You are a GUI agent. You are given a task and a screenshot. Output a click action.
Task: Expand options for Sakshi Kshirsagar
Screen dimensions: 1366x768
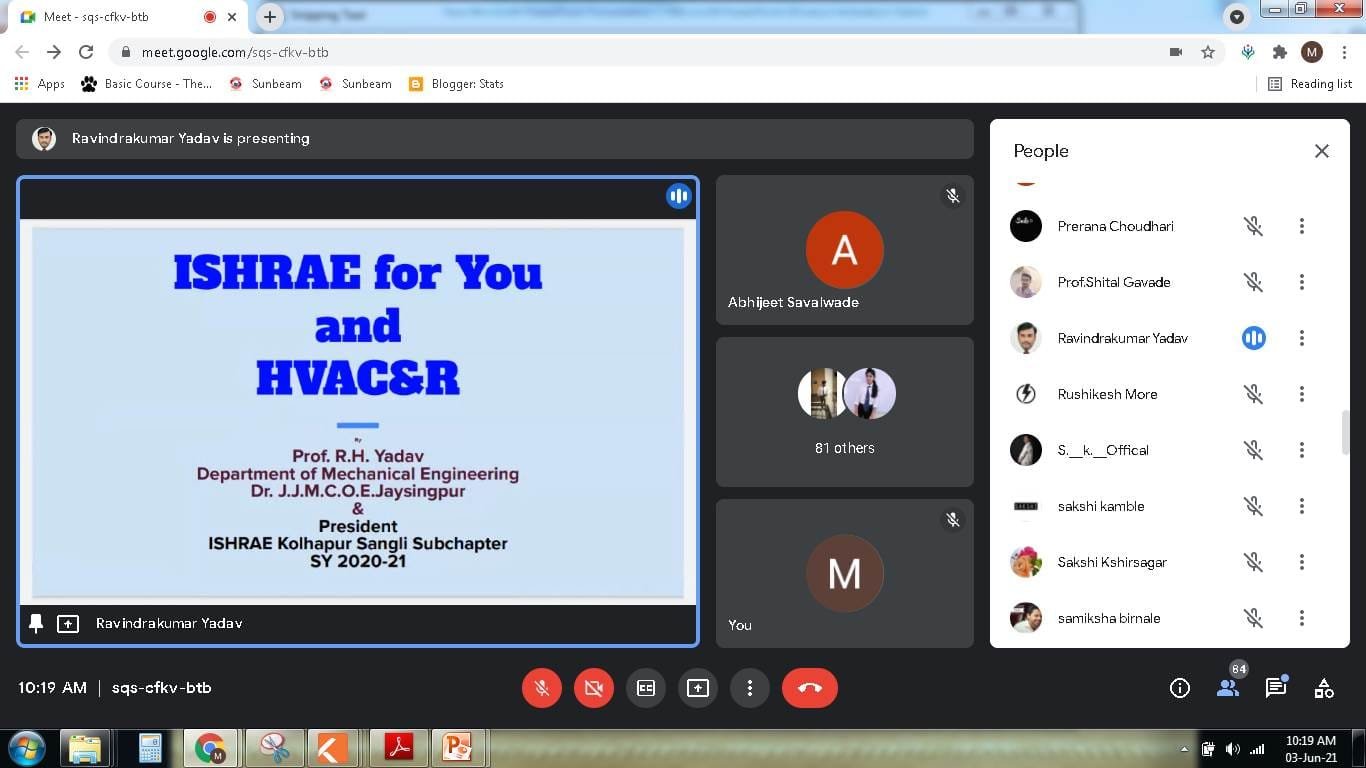(1301, 562)
